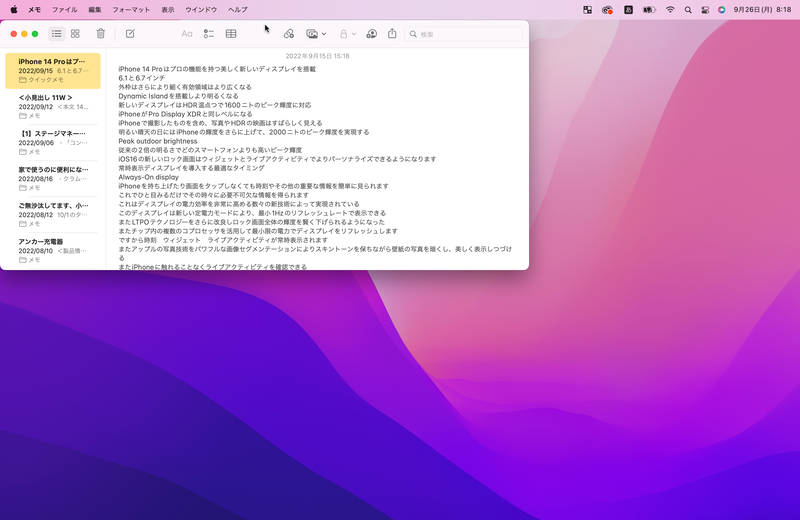Select the 家で使うのに便利にな note
This screenshot has height=520, width=800.
(x=53, y=178)
